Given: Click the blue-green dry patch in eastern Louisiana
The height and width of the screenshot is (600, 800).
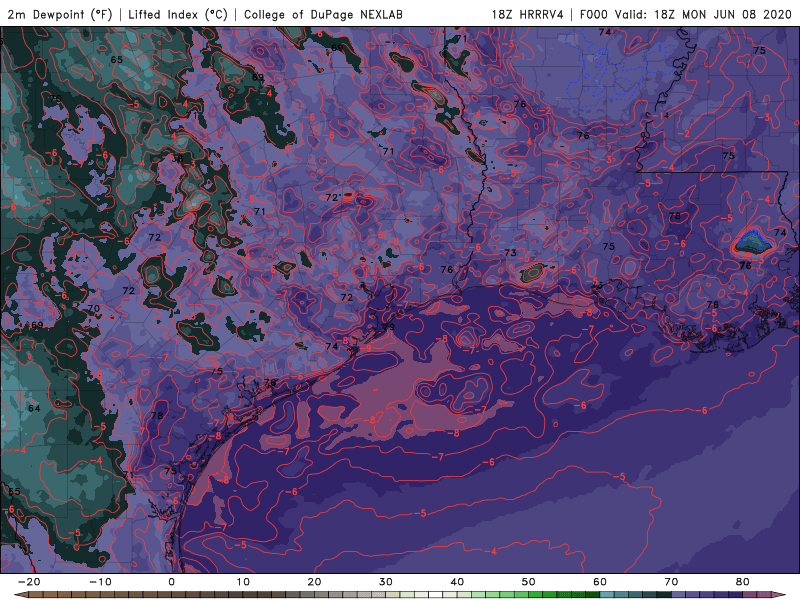Looking at the screenshot, I should 753,242.
